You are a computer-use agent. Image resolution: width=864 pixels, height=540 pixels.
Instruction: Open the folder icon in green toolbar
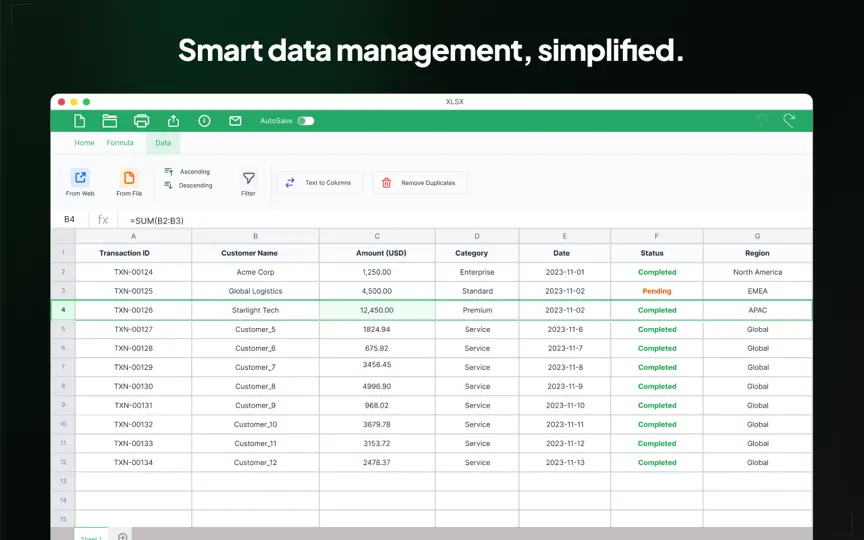[110, 121]
